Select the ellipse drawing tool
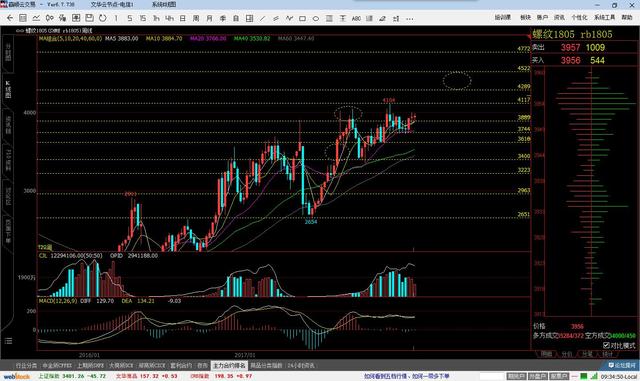Screen dimensions: 640x381 click(x=316, y=18)
